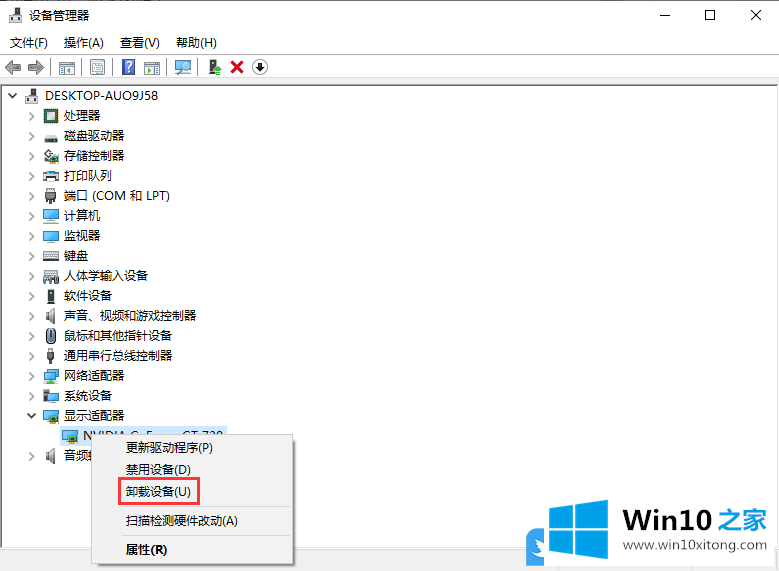
Task: Collapse the 显示适配器 category
Action: [x=31, y=415]
